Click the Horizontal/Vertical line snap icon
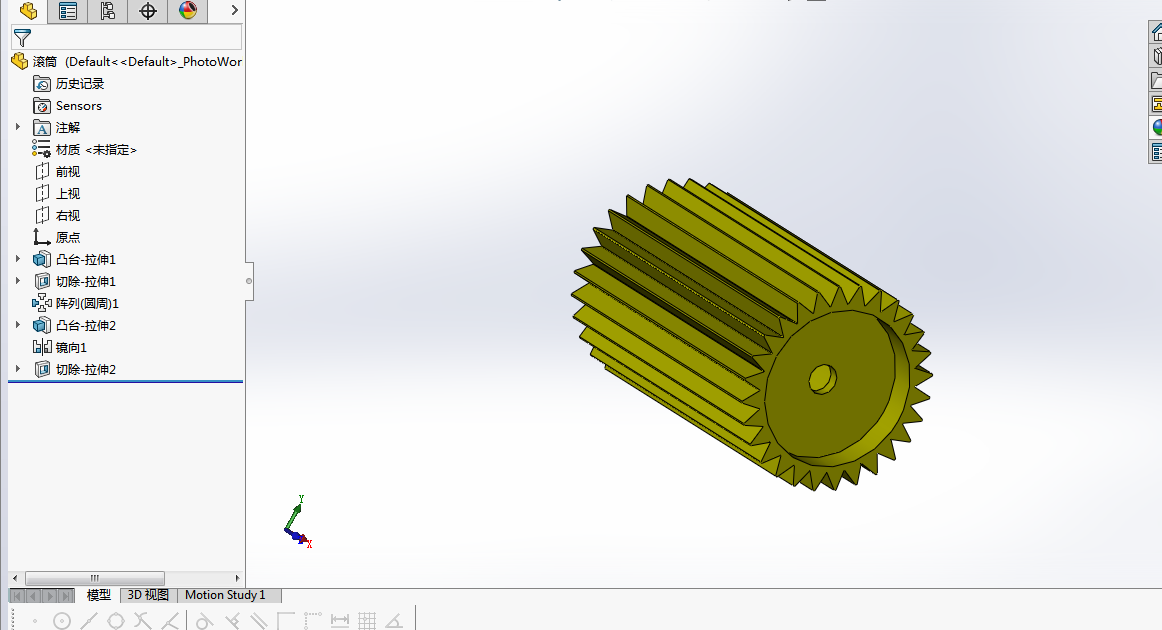 [x=286, y=621]
